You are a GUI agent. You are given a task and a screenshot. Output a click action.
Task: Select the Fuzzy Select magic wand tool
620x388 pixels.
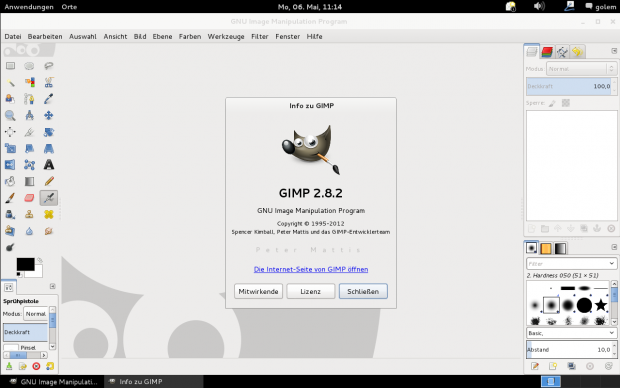click(x=10, y=82)
